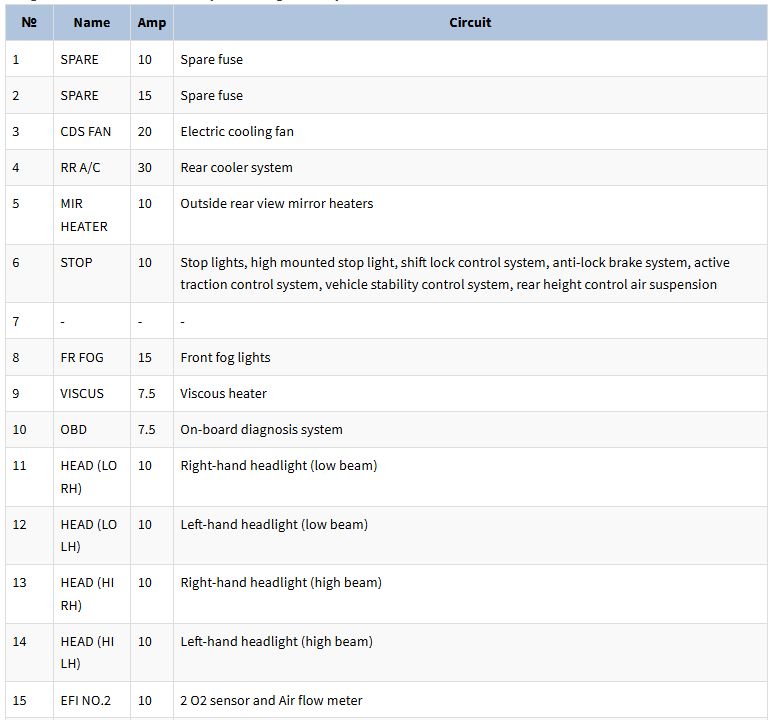Click the "7.5" amp value for OBD
The height and width of the screenshot is (720, 772).
pos(147,429)
